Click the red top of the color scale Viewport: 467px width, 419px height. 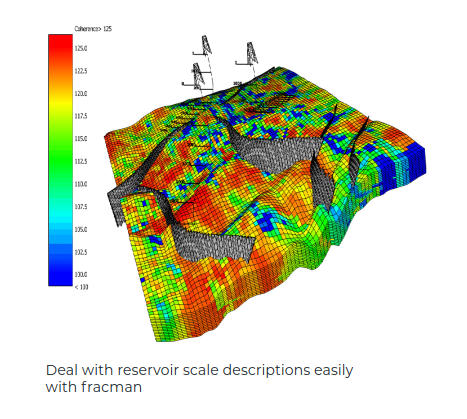(60, 43)
